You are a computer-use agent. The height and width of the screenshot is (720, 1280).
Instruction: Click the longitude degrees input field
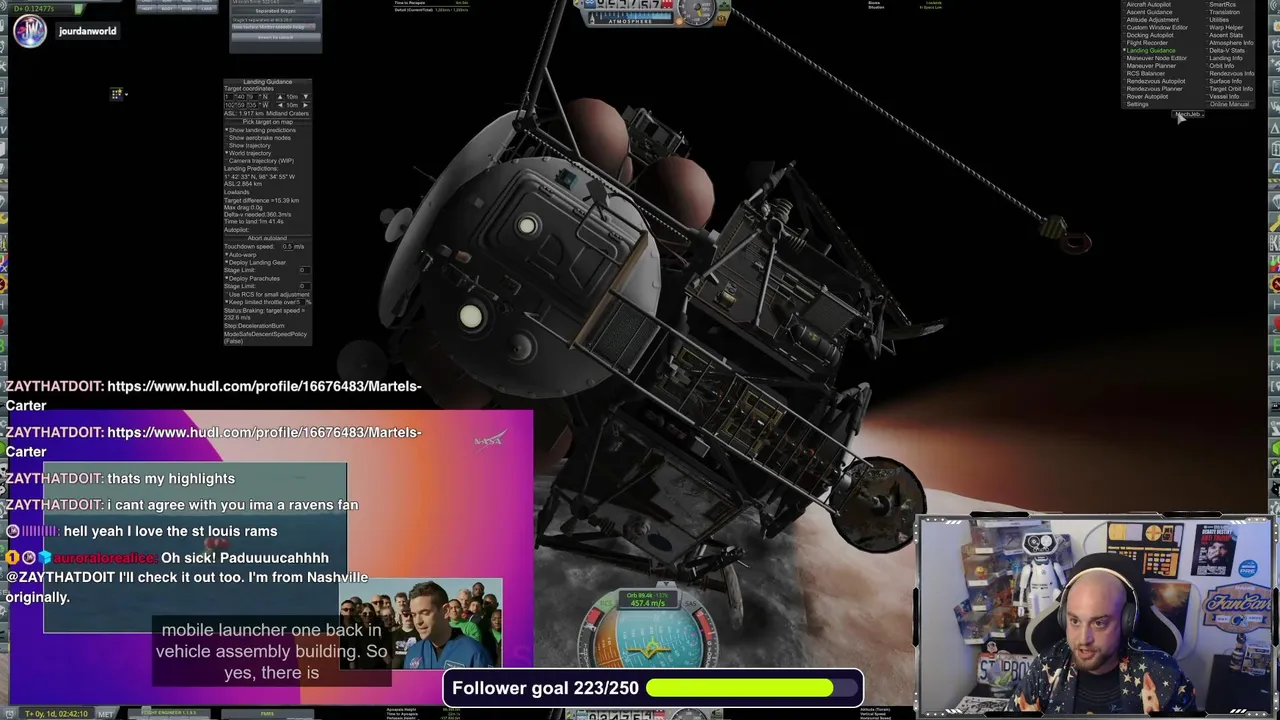tap(229, 105)
